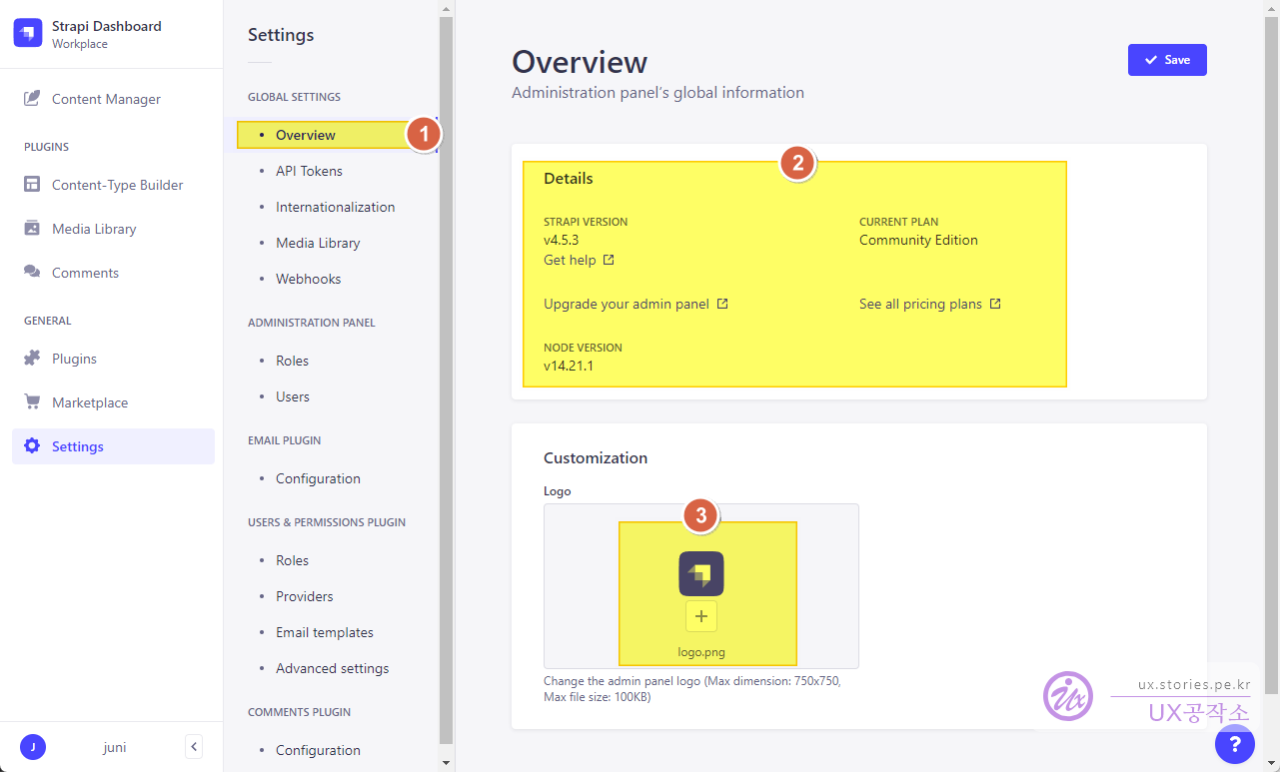
Task: Click the Content-Type Builder layout icon
Action: [32, 185]
